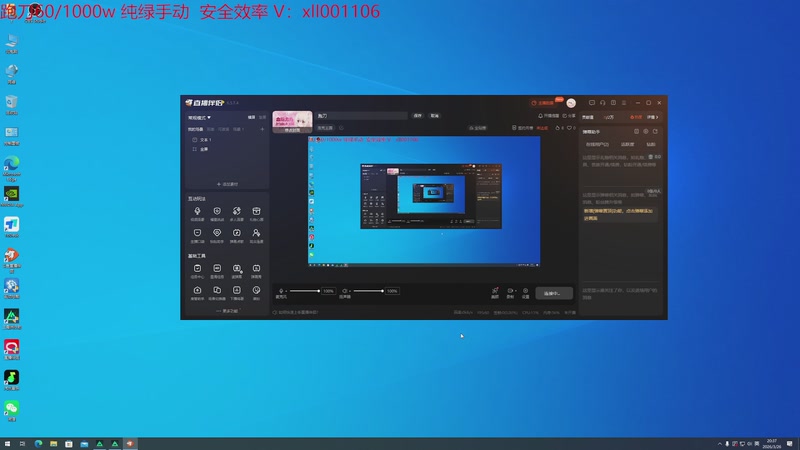800x450 pixels.
Task: Select the 横屏 landscape mode option
Action: tap(252, 117)
